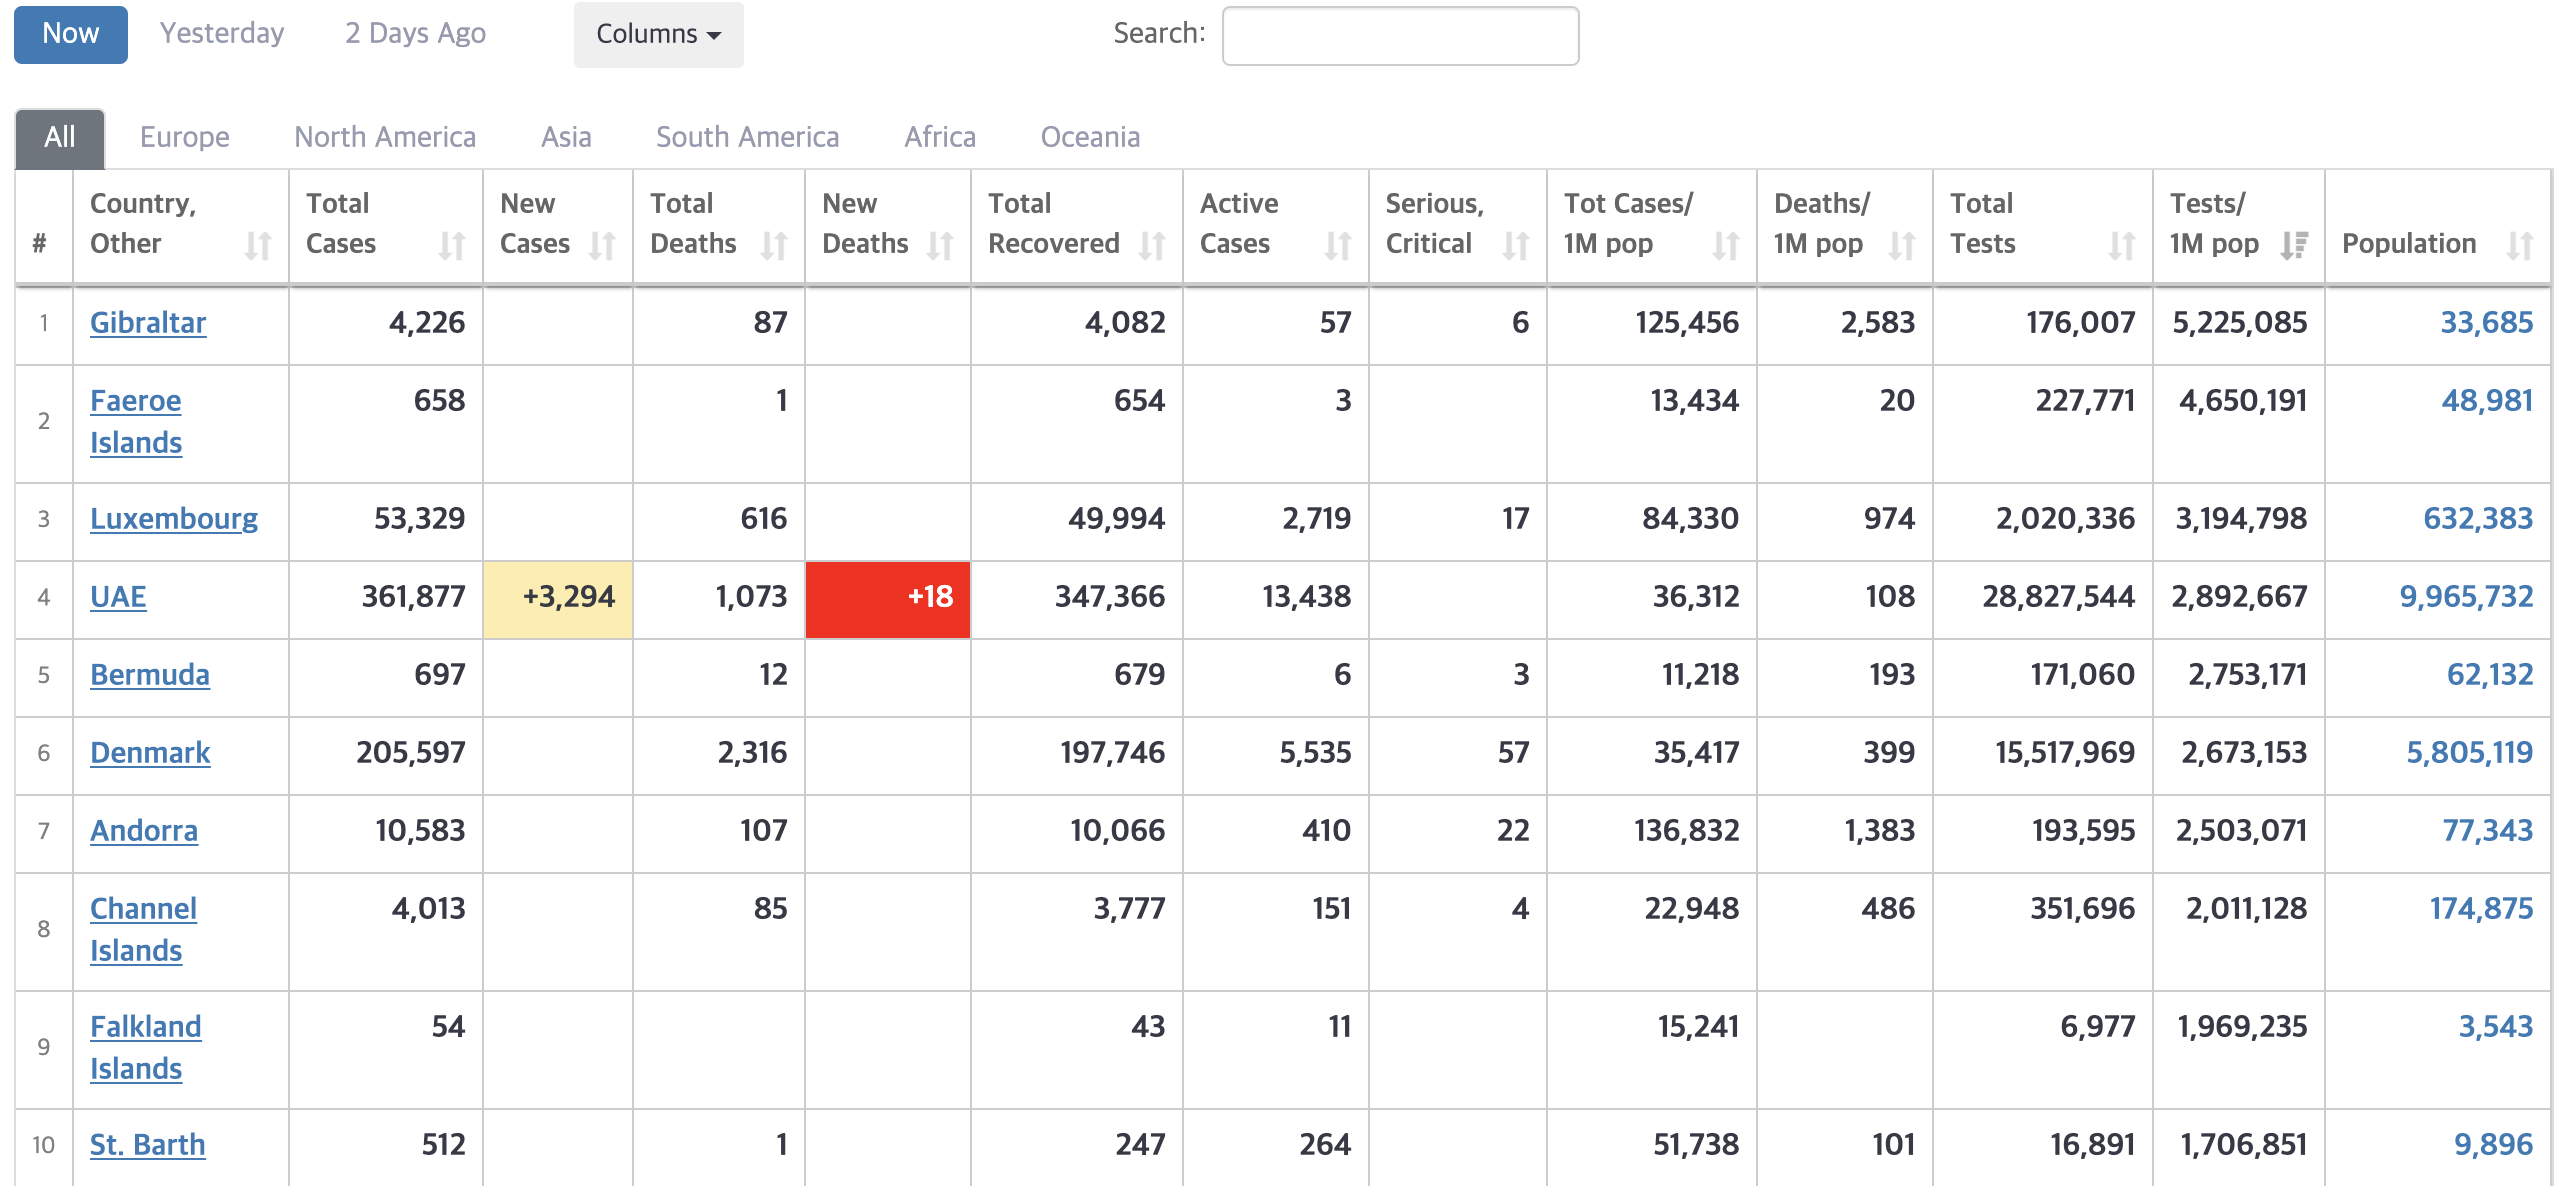
Task: Sort by Active Cases column arrows
Action: coord(1337,245)
